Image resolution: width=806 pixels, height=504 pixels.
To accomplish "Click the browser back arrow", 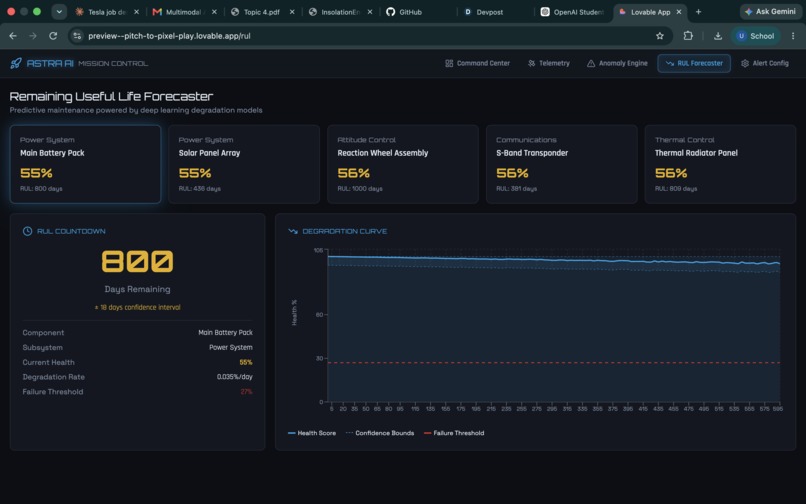I will [13, 36].
